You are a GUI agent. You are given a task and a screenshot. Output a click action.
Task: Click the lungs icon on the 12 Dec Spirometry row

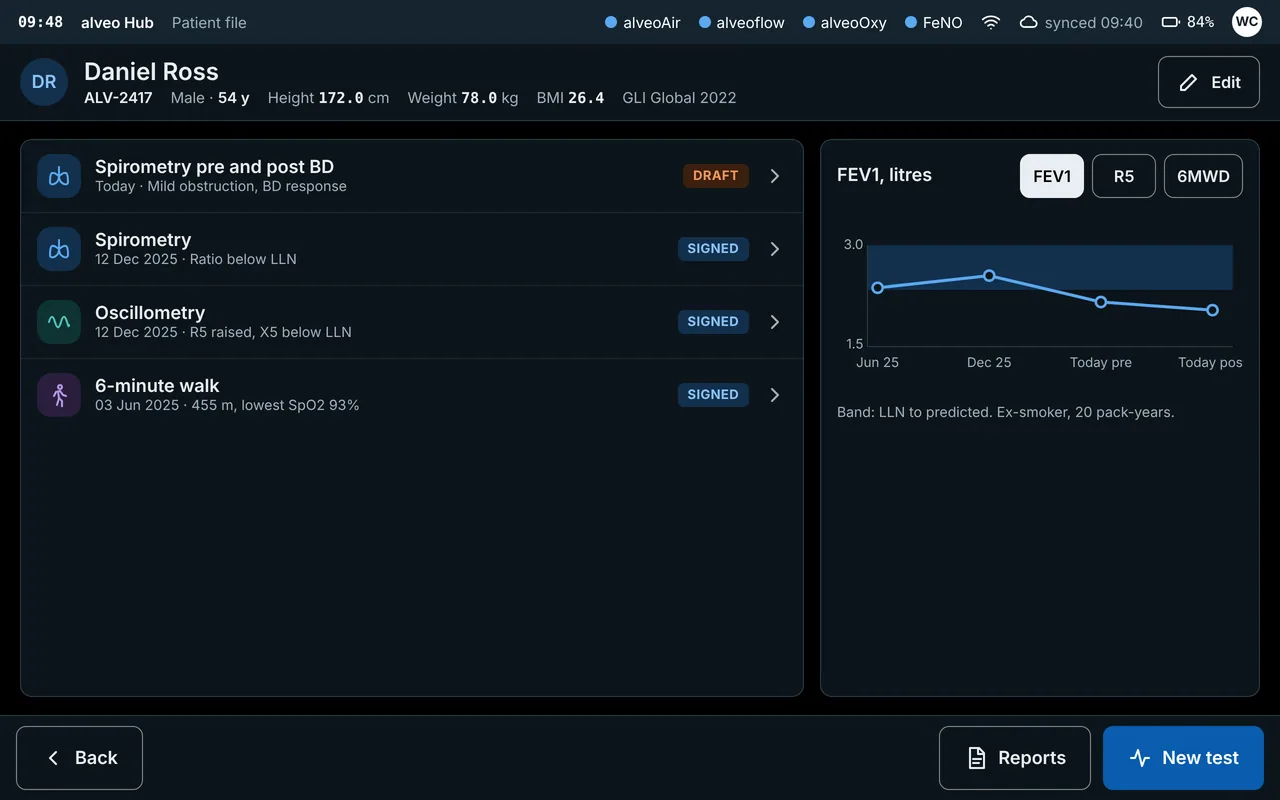coord(59,249)
